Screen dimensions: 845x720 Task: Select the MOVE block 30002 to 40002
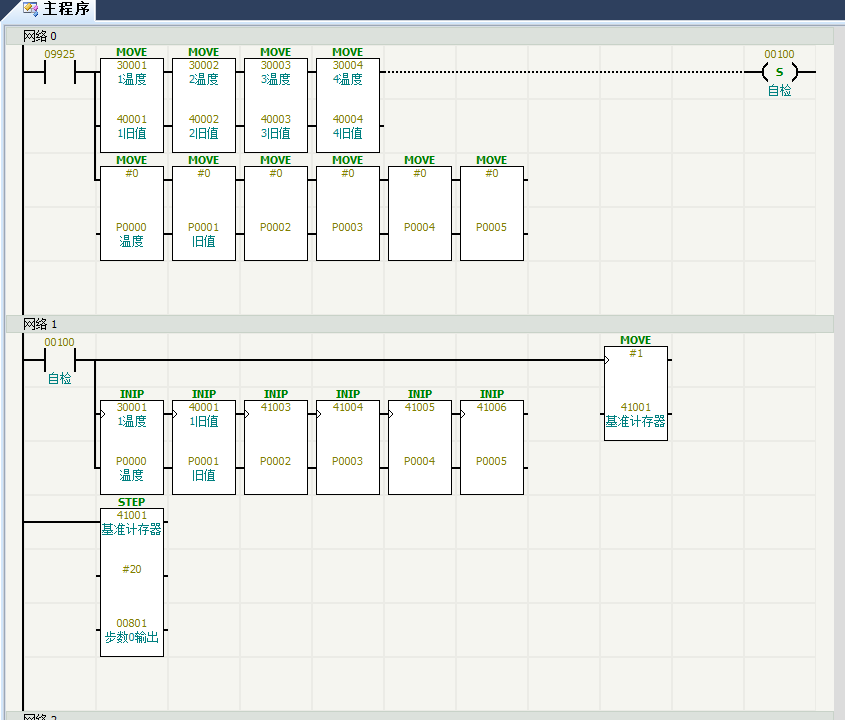point(204,105)
